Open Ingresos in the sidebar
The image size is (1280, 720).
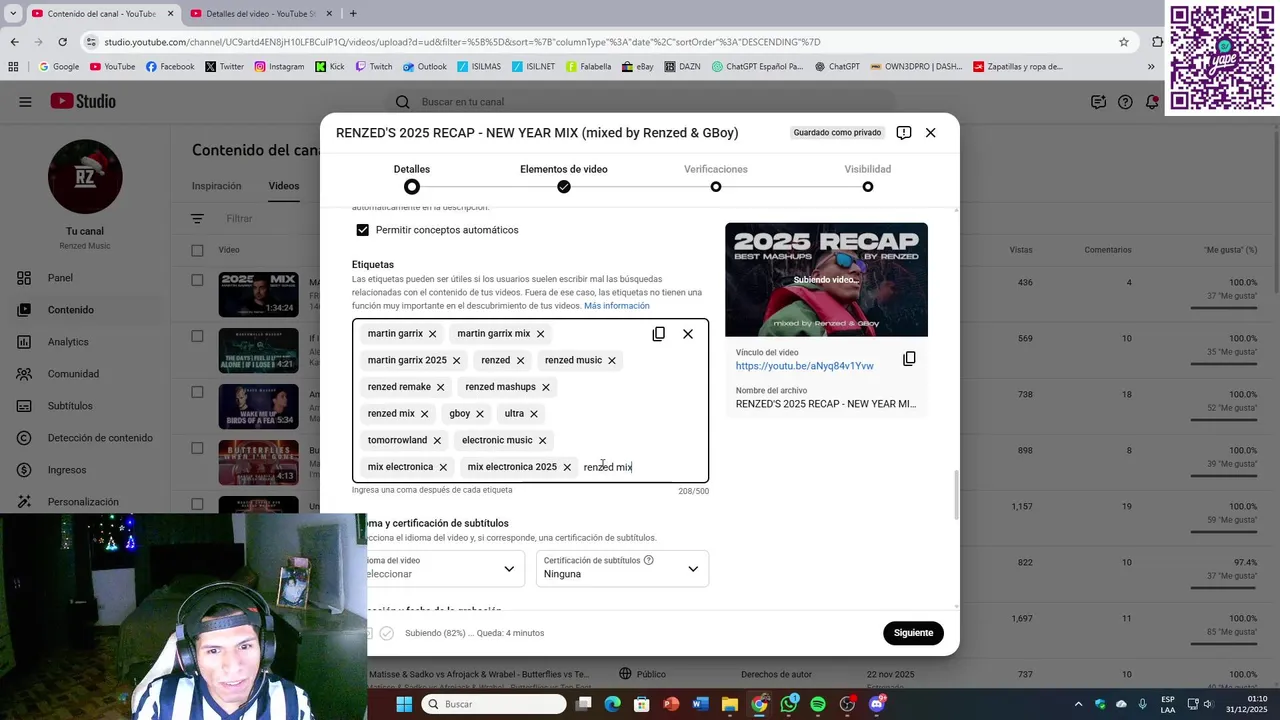point(67,470)
